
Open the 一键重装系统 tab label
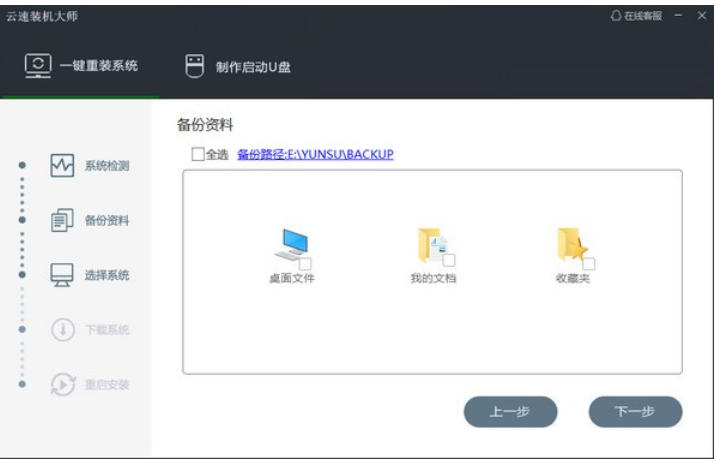(x=99, y=66)
